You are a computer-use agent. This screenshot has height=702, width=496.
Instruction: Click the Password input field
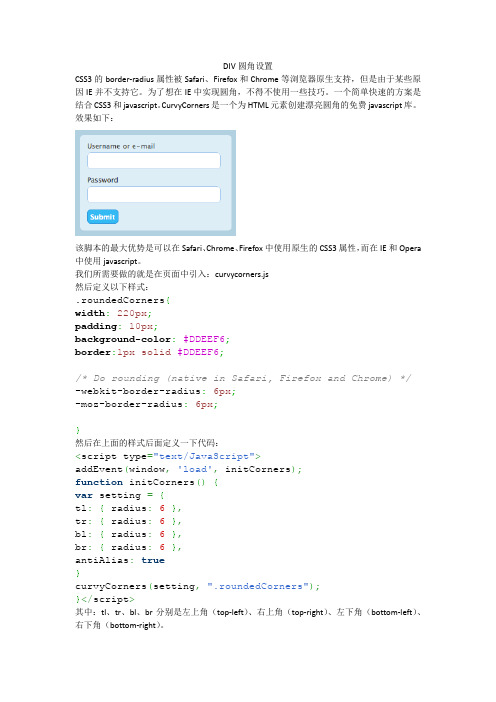(154, 194)
